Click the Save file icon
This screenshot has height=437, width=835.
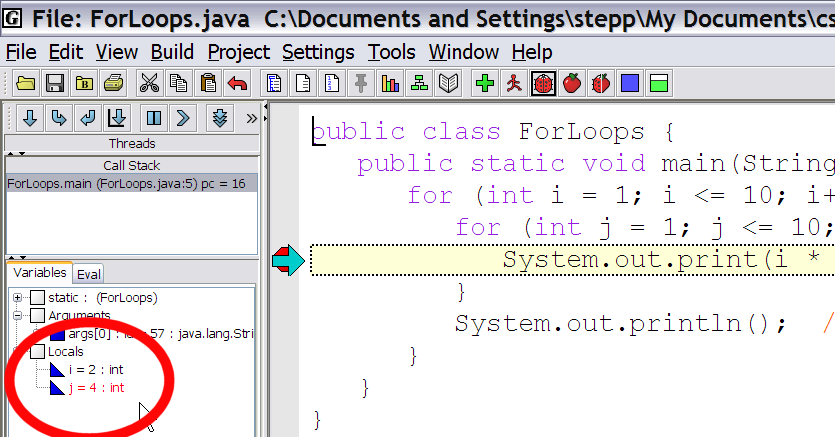tap(55, 84)
